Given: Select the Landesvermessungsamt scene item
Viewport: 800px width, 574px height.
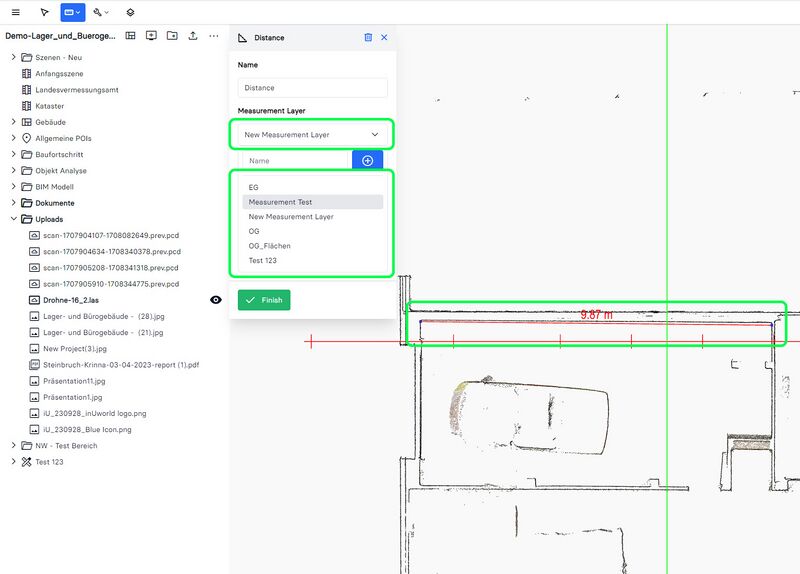Looking at the screenshot, I should click(77, 90).
